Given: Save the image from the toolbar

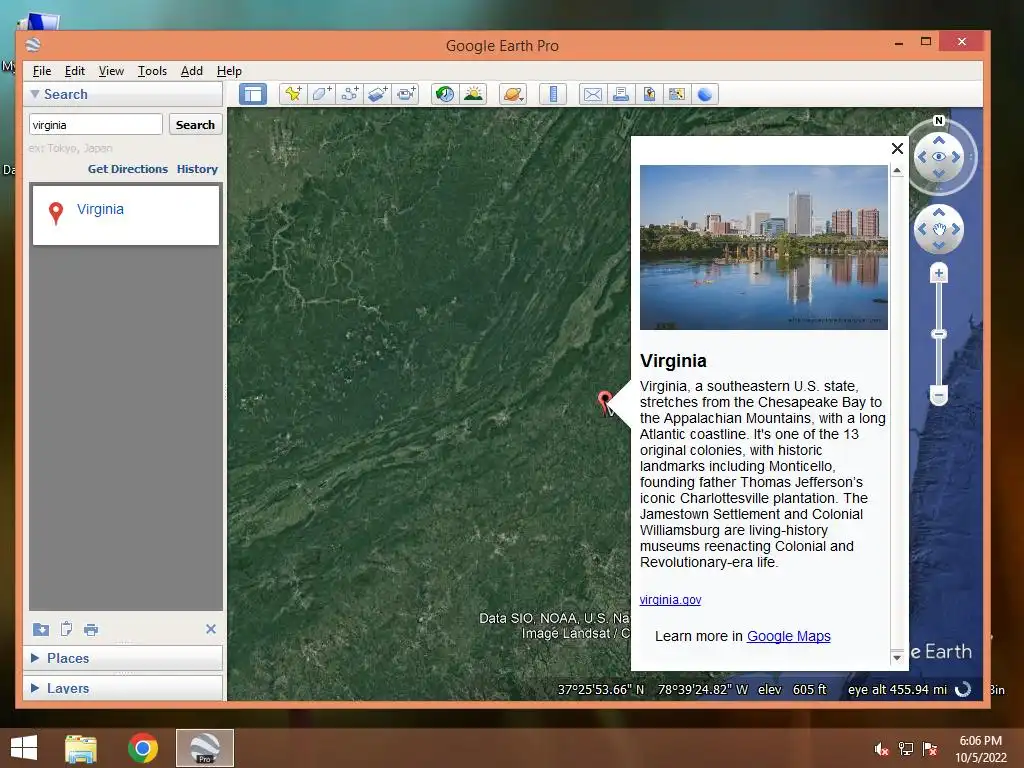Looking at the screenshot, I should coord(649,94).
